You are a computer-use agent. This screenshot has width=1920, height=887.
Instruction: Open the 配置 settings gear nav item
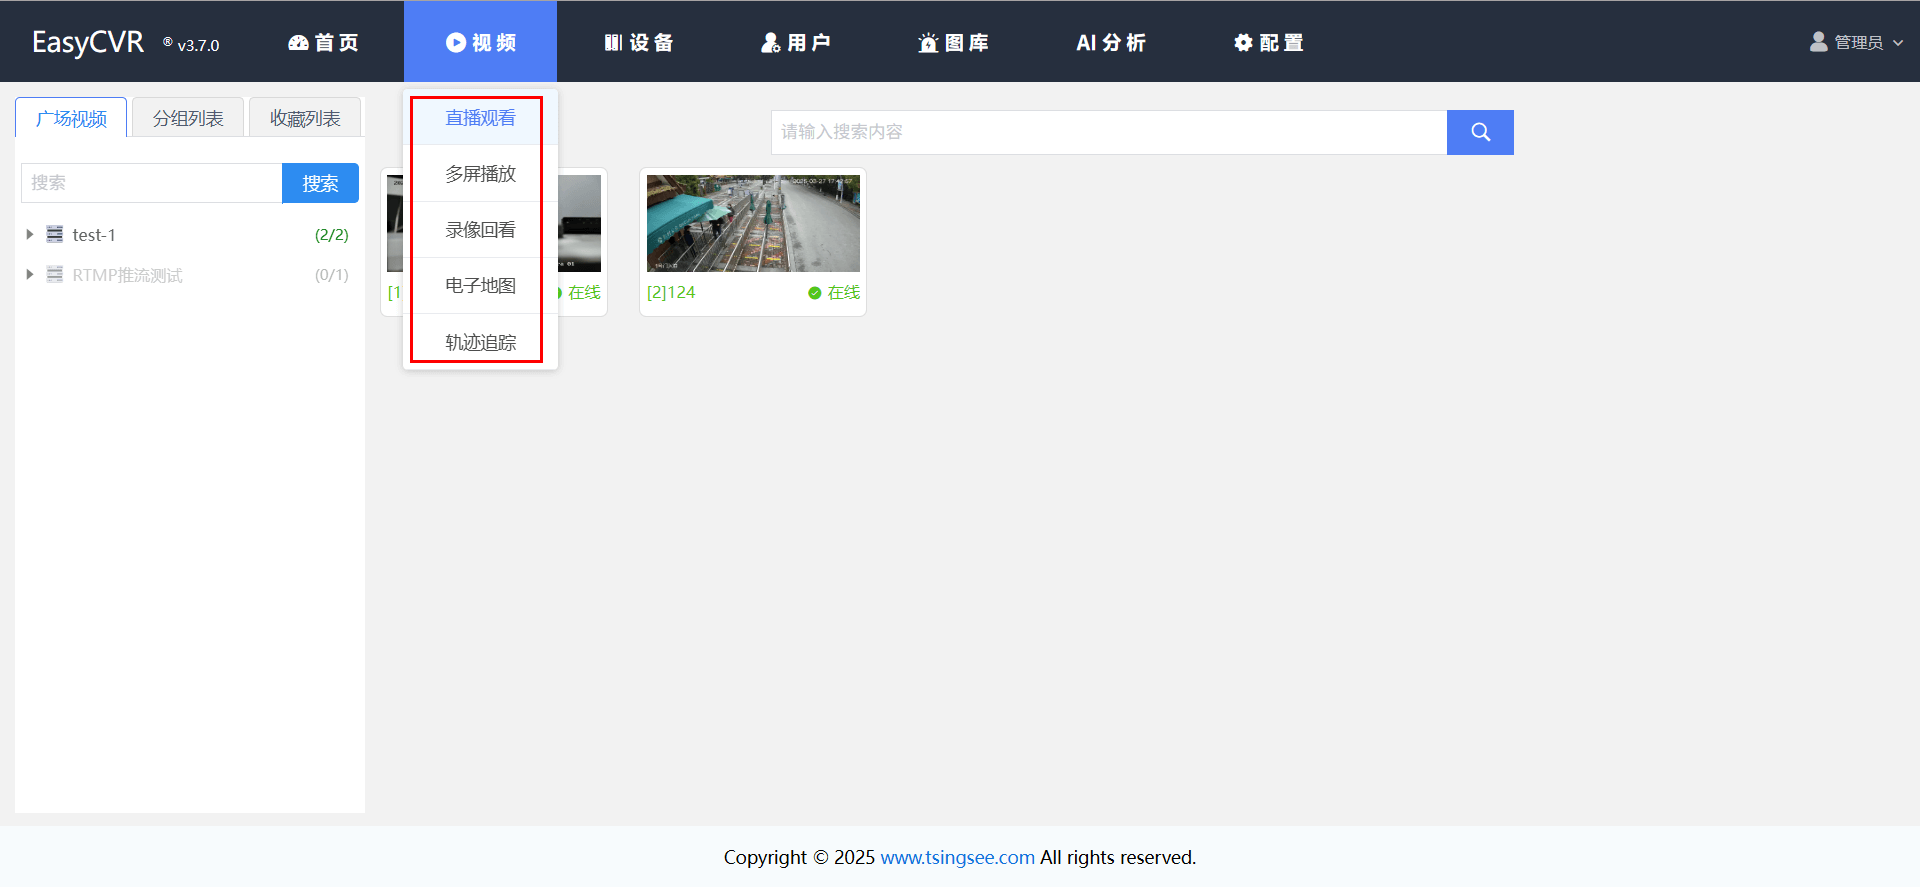(1268, 42)
